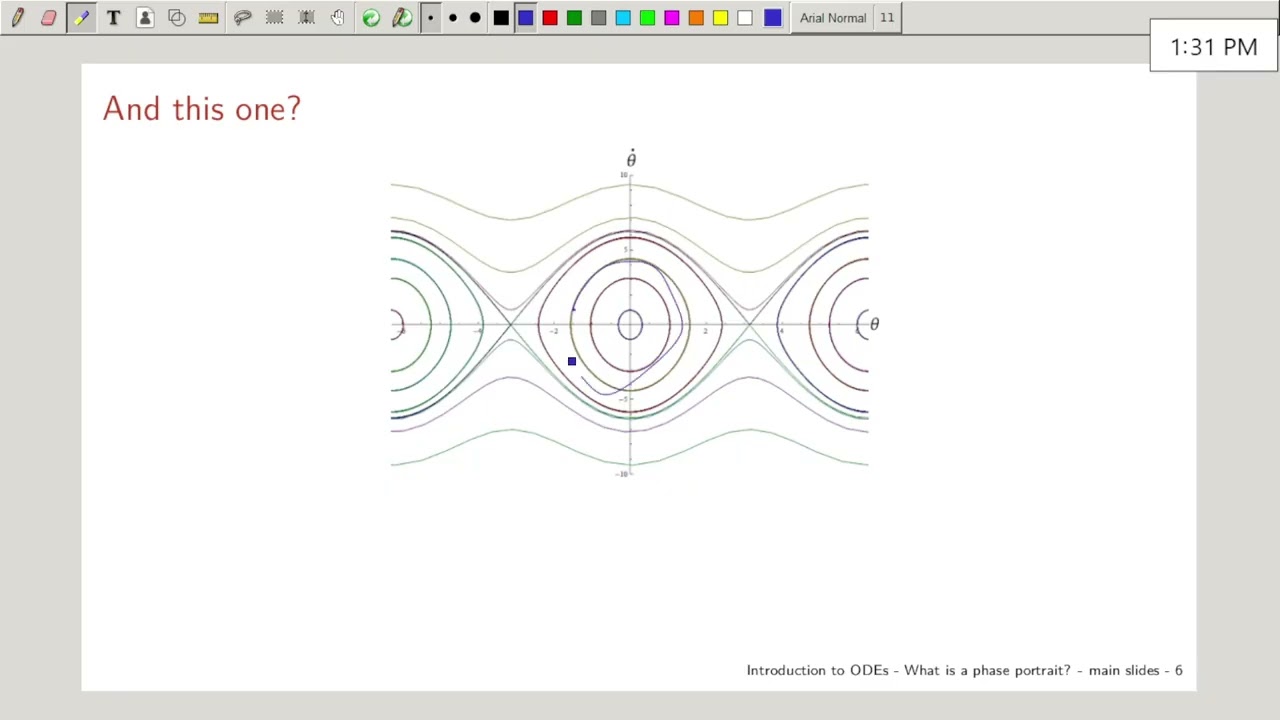Choose the medium pen thickness
This screenshot has width=1280, height=720.
[453, 18]
